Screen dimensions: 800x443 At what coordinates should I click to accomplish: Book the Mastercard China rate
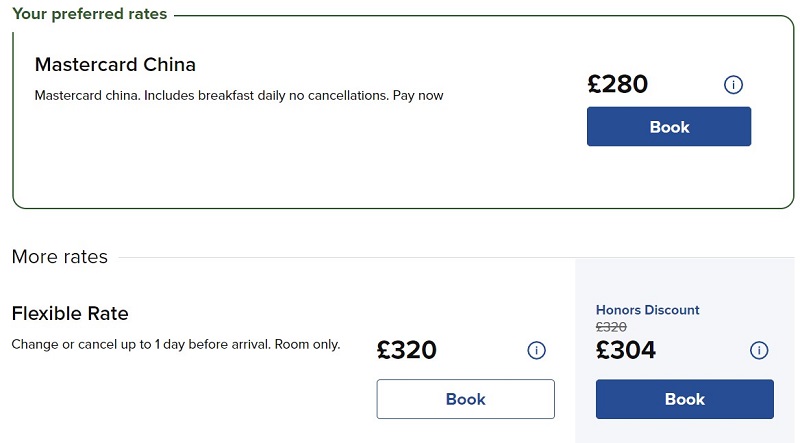pos(669,127)
